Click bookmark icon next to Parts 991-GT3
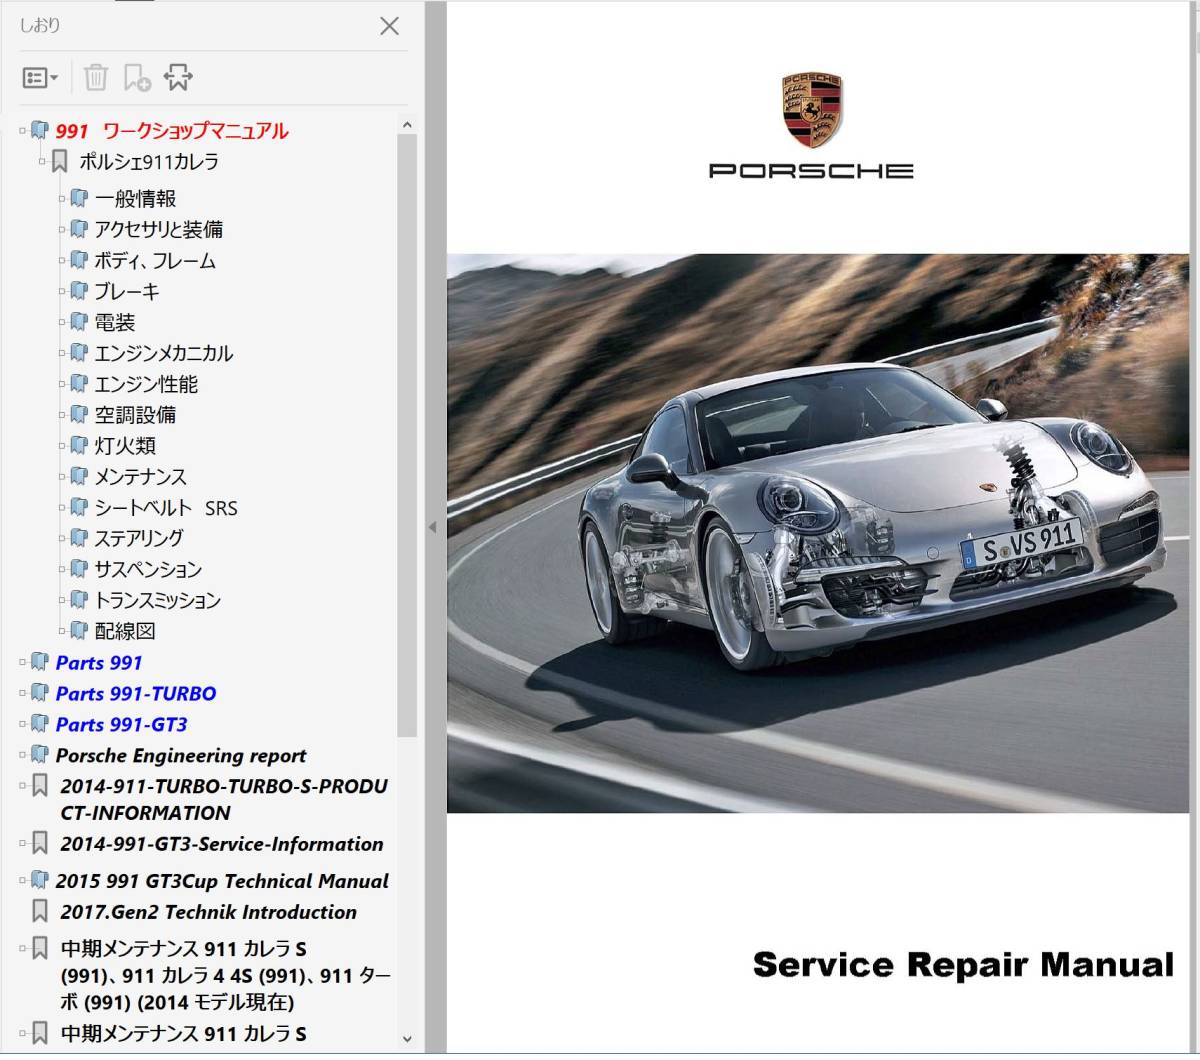This screenshot has width=1200, height=1060. [x=40, y=724]
